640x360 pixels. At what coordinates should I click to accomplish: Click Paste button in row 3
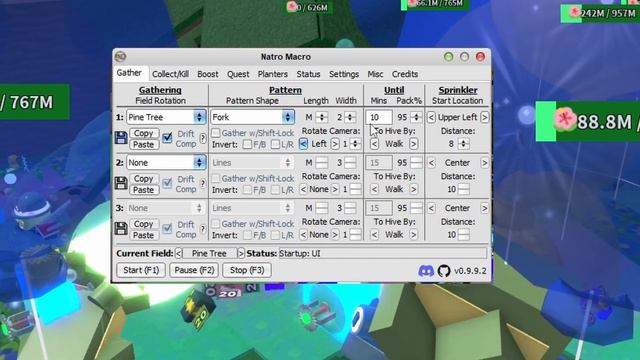144,235
